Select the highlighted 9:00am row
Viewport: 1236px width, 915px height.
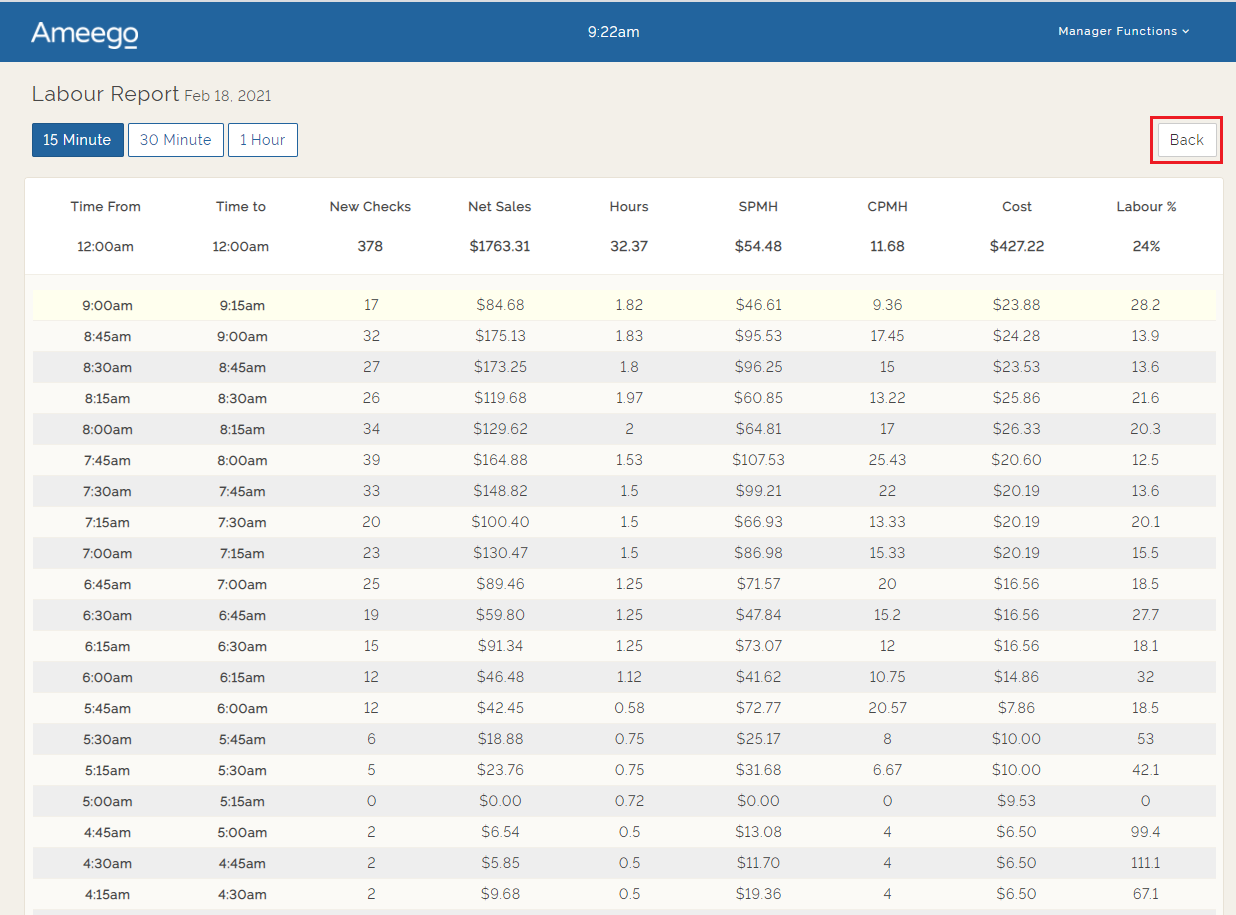click(x=618, y=305)
